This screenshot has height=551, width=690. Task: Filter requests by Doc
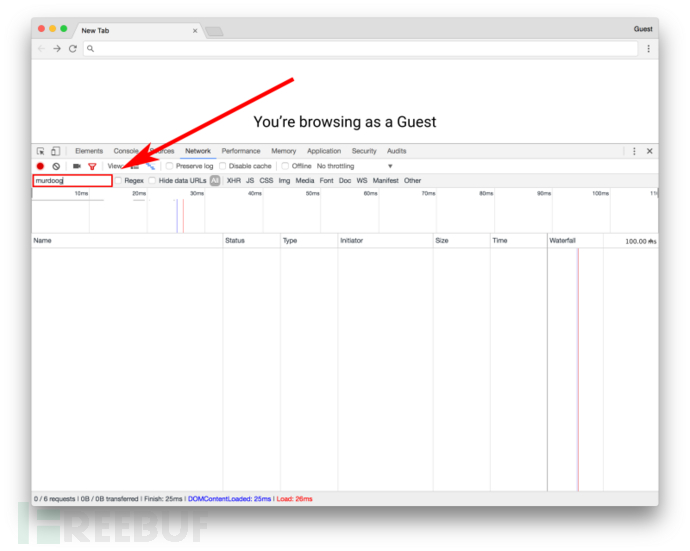pyautogui.click(x=345, y=180)
